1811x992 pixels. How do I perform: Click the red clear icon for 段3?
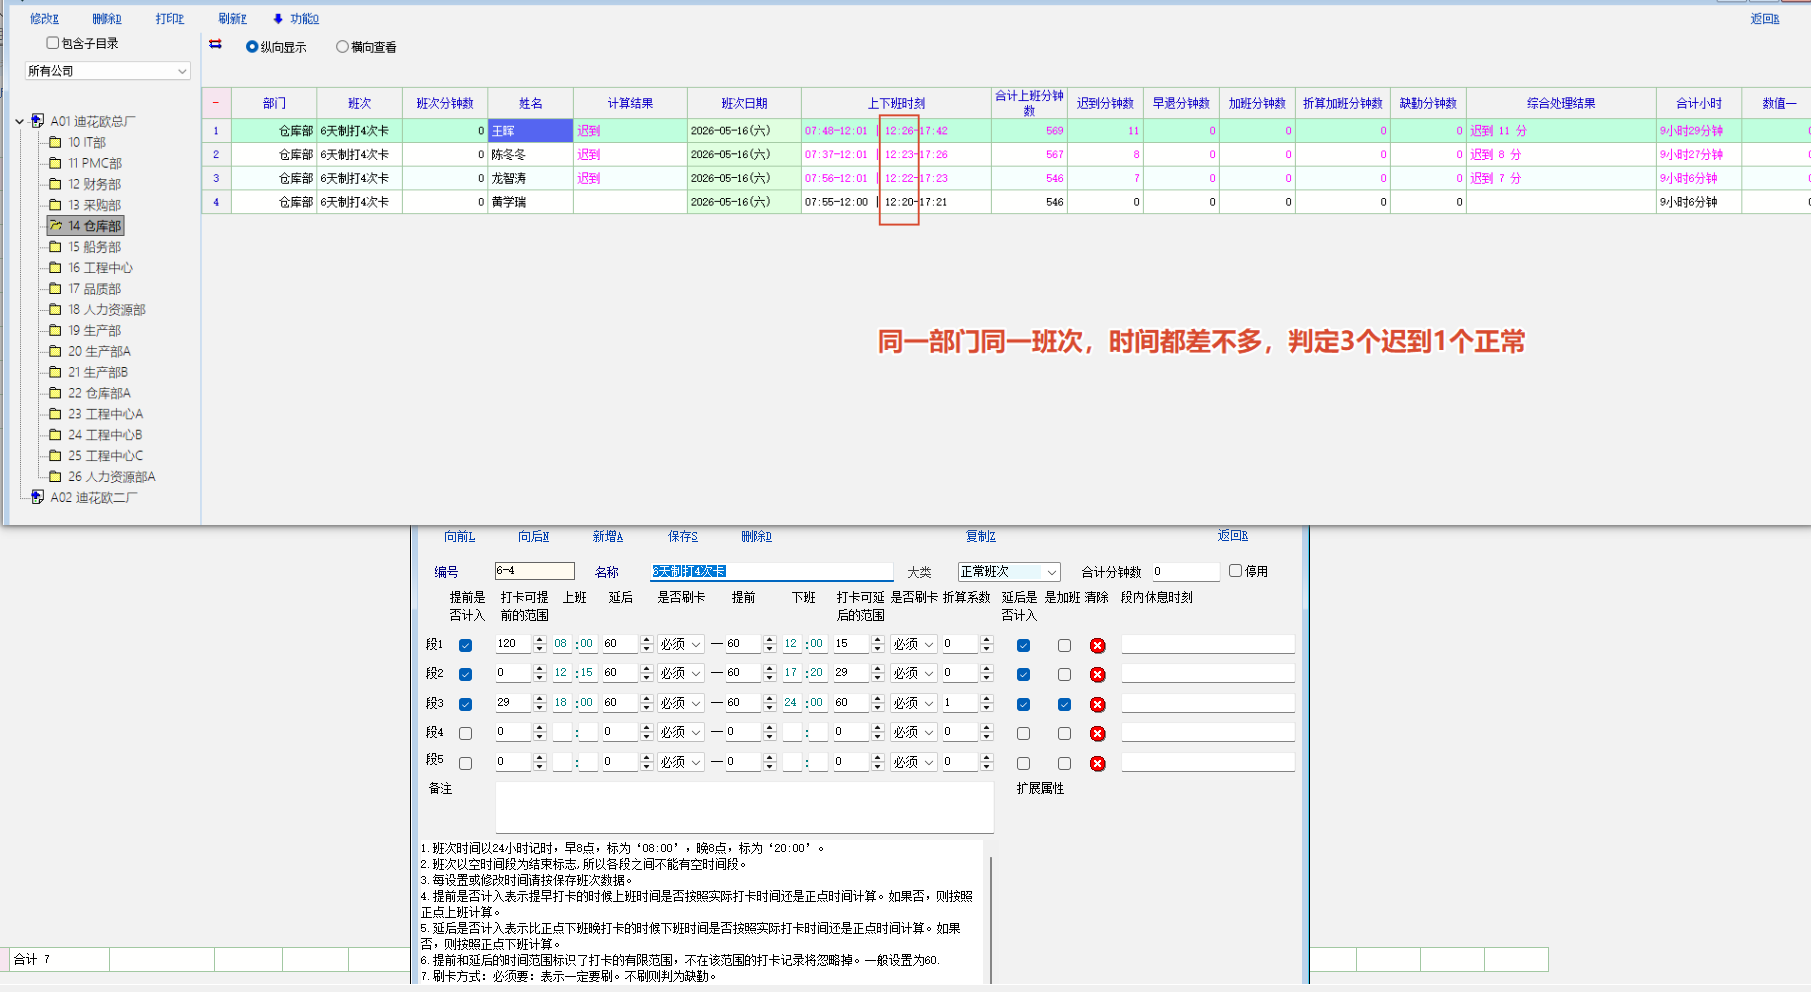(1097, 705)
